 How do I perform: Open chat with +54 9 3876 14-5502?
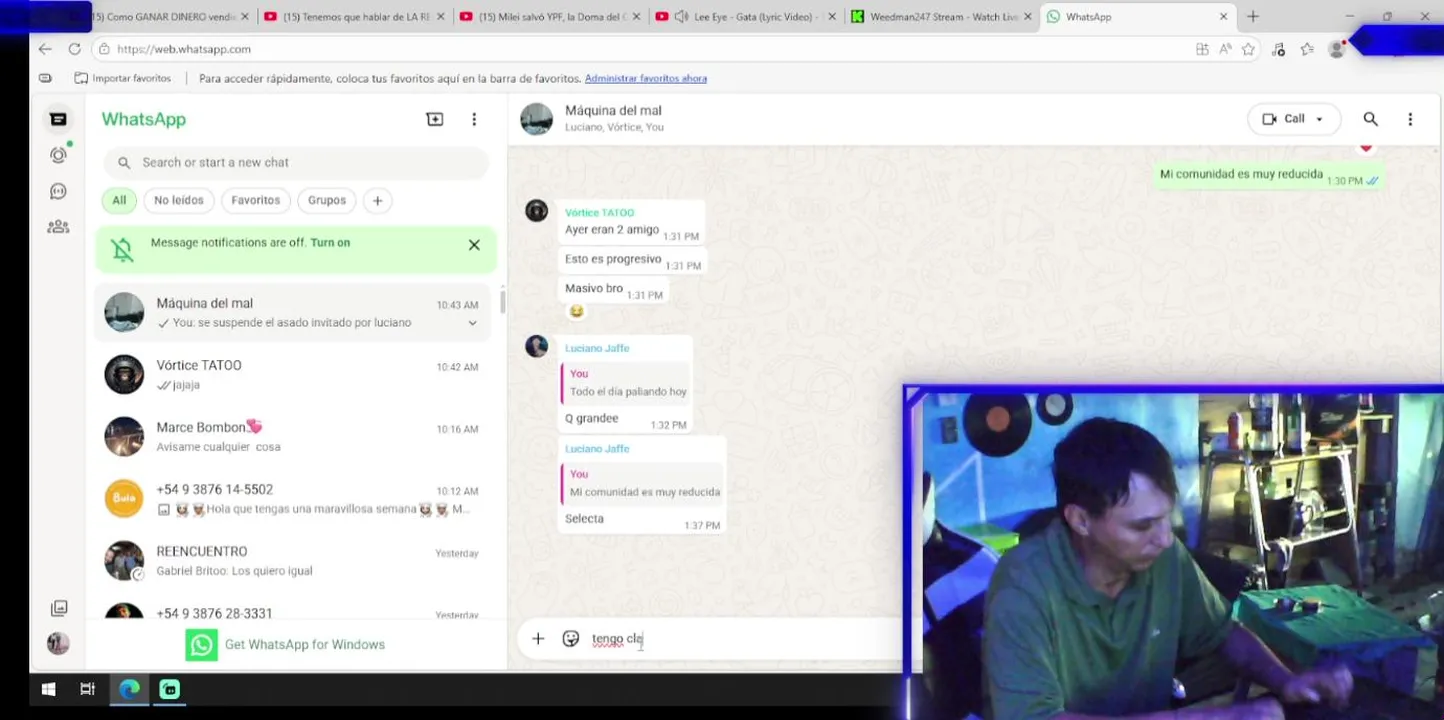[293, 498]
